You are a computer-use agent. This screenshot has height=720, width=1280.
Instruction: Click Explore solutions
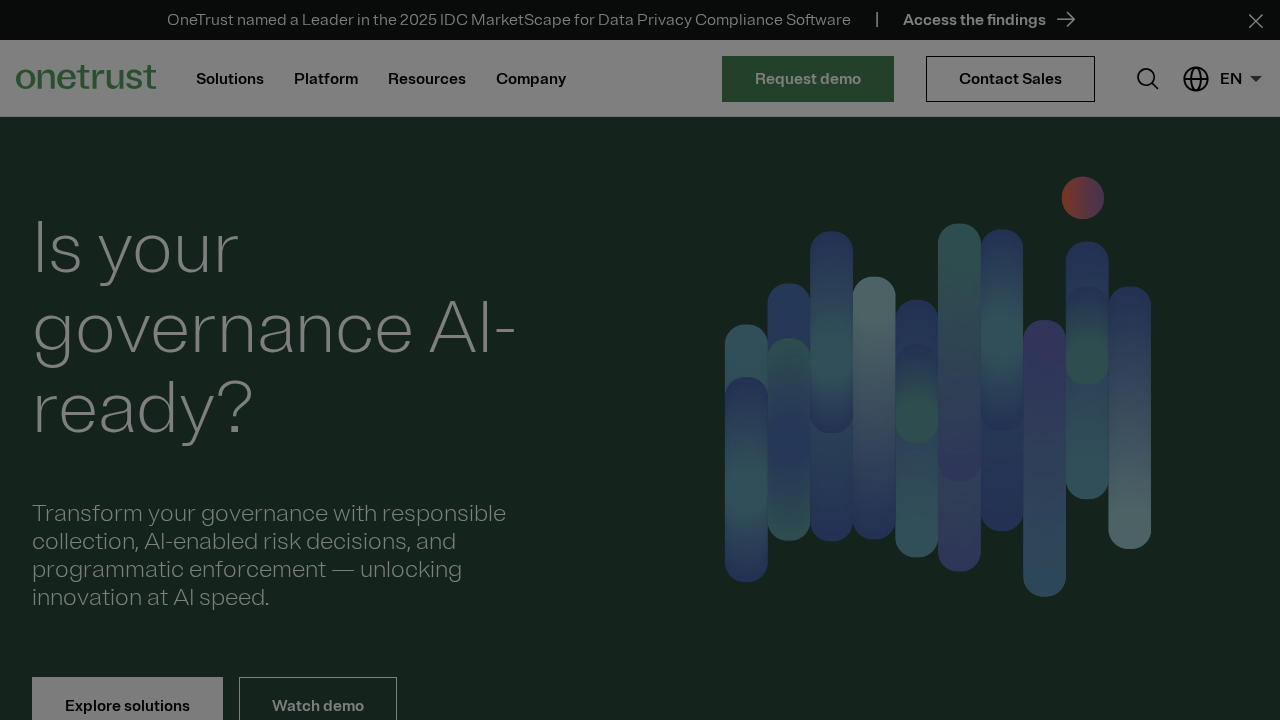click(127, 704)
